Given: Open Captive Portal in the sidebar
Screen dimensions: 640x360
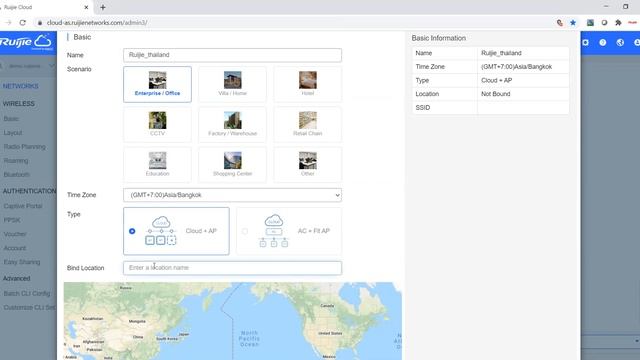Looking at the screenshot, I should point(23,206).
